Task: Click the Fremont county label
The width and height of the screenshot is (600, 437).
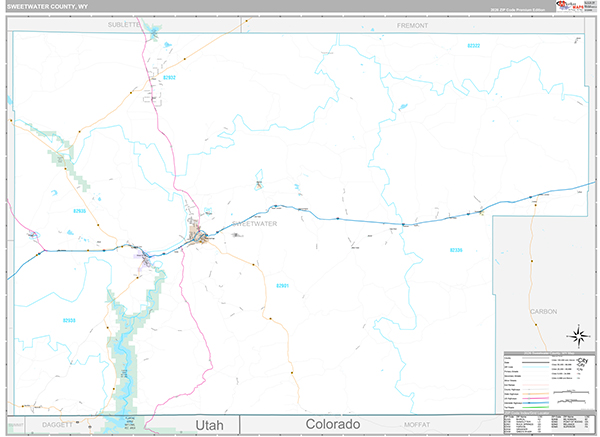Action: coord(412,23)
